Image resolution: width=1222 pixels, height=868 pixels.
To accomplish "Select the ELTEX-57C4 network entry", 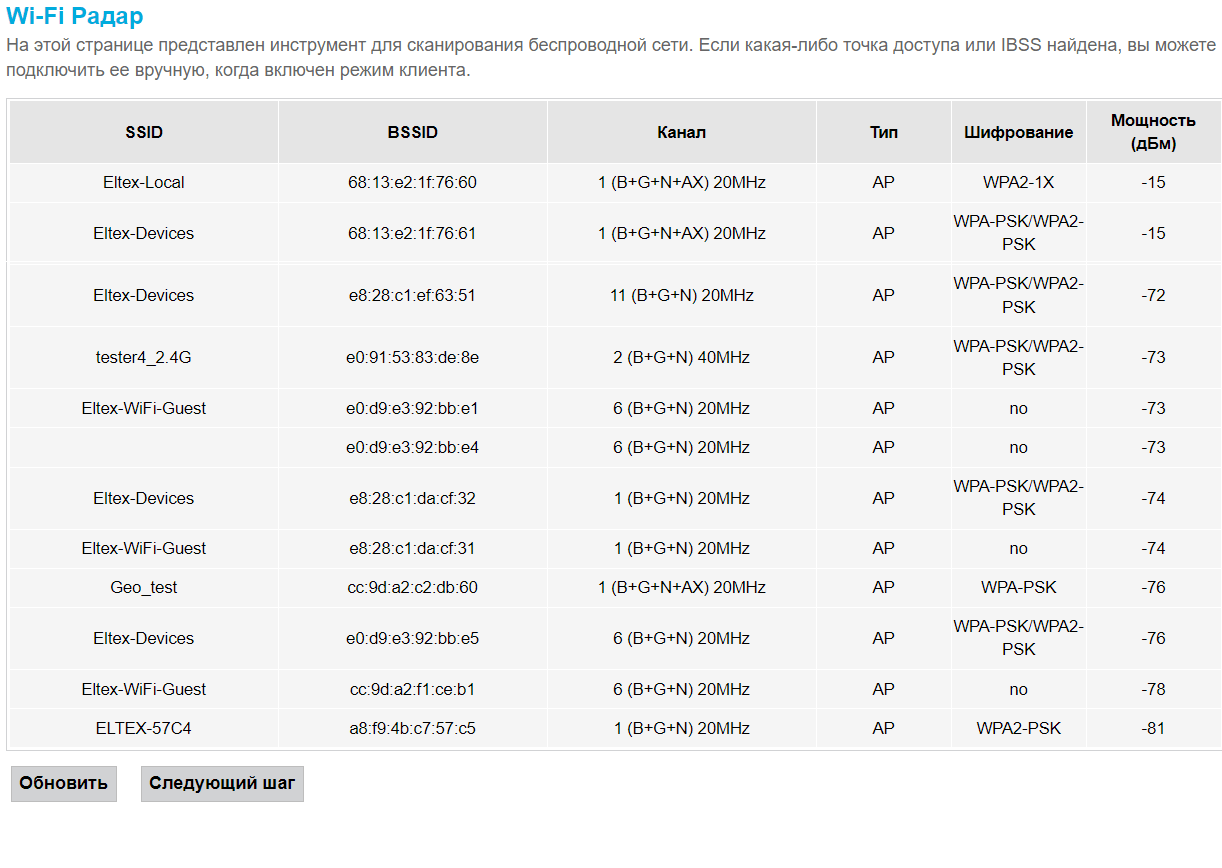I will click(x=144, y=728).
